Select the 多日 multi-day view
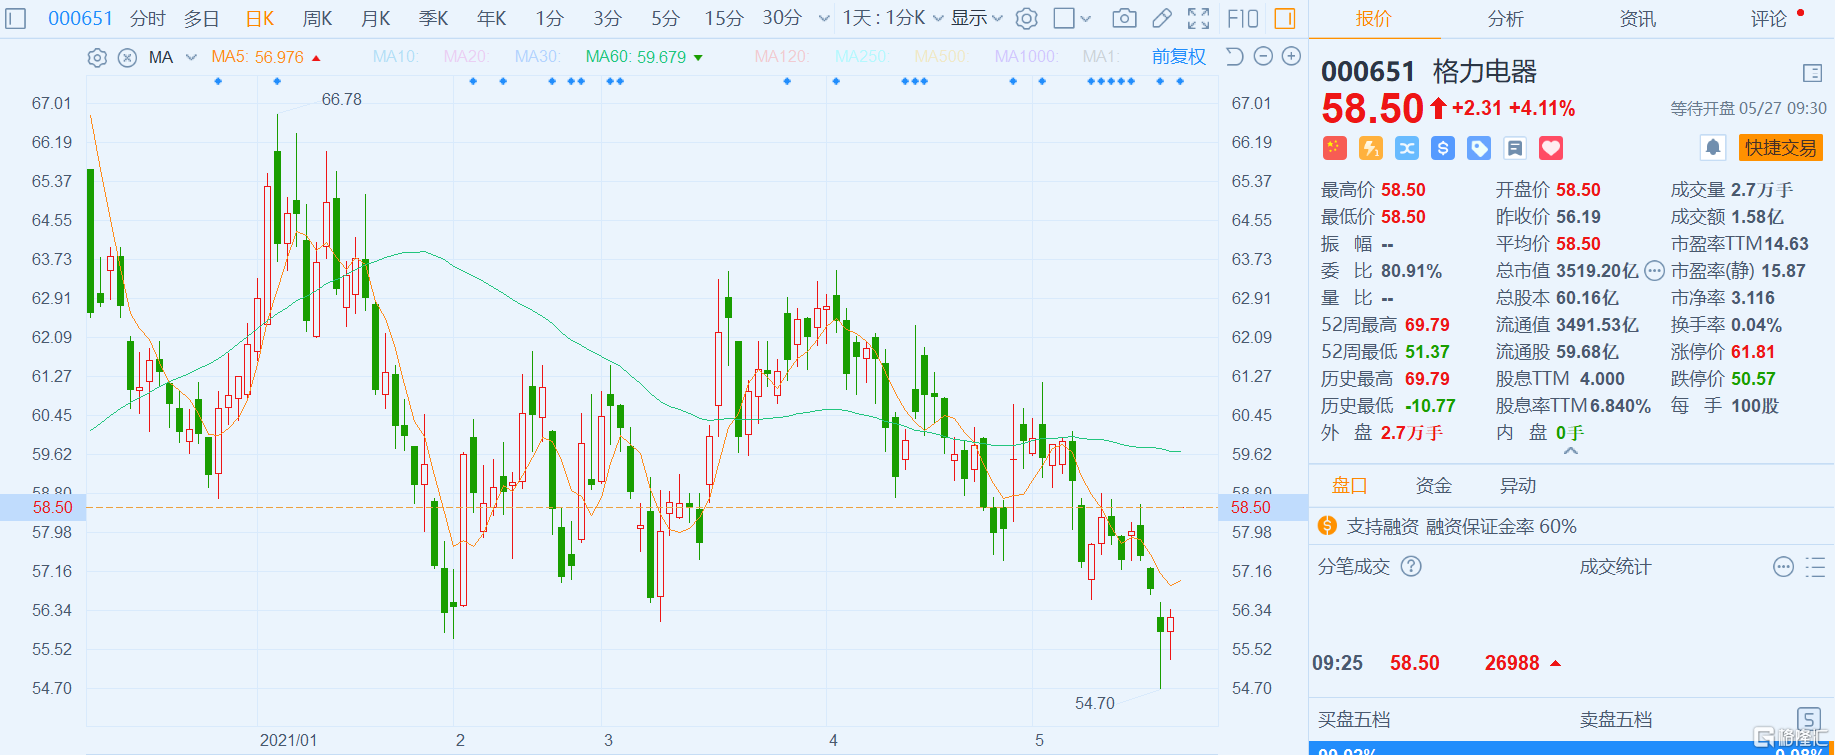This screenshot has width=1835, height=755. click(202, 18)
